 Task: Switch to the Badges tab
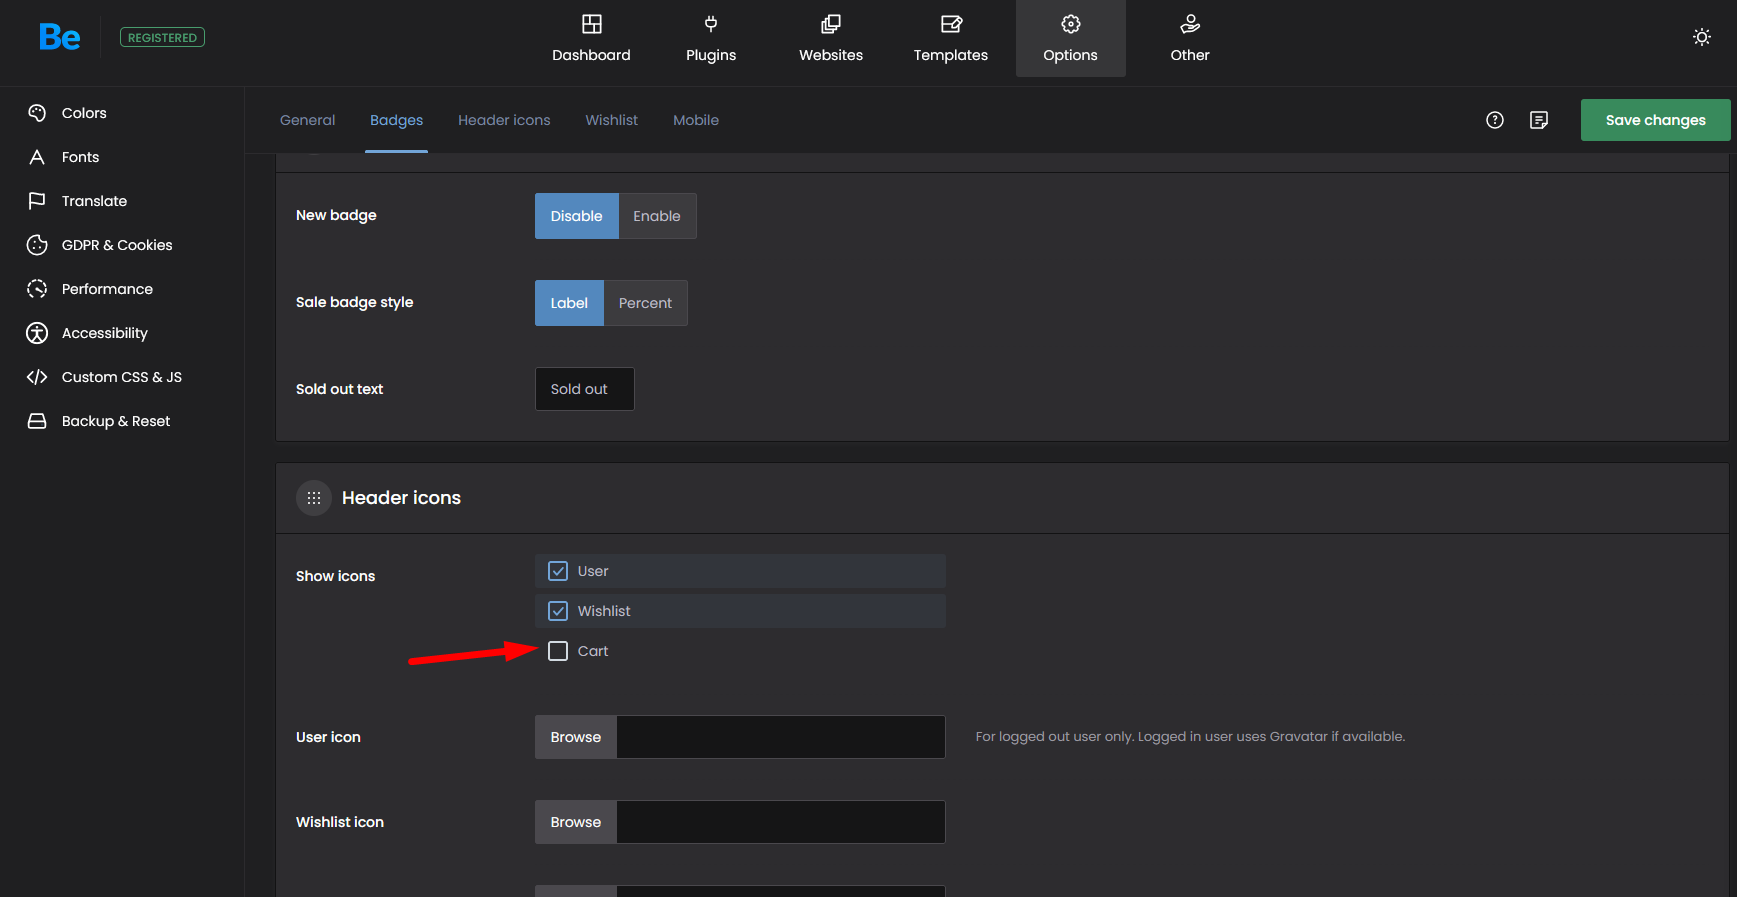tap(396, 120)
